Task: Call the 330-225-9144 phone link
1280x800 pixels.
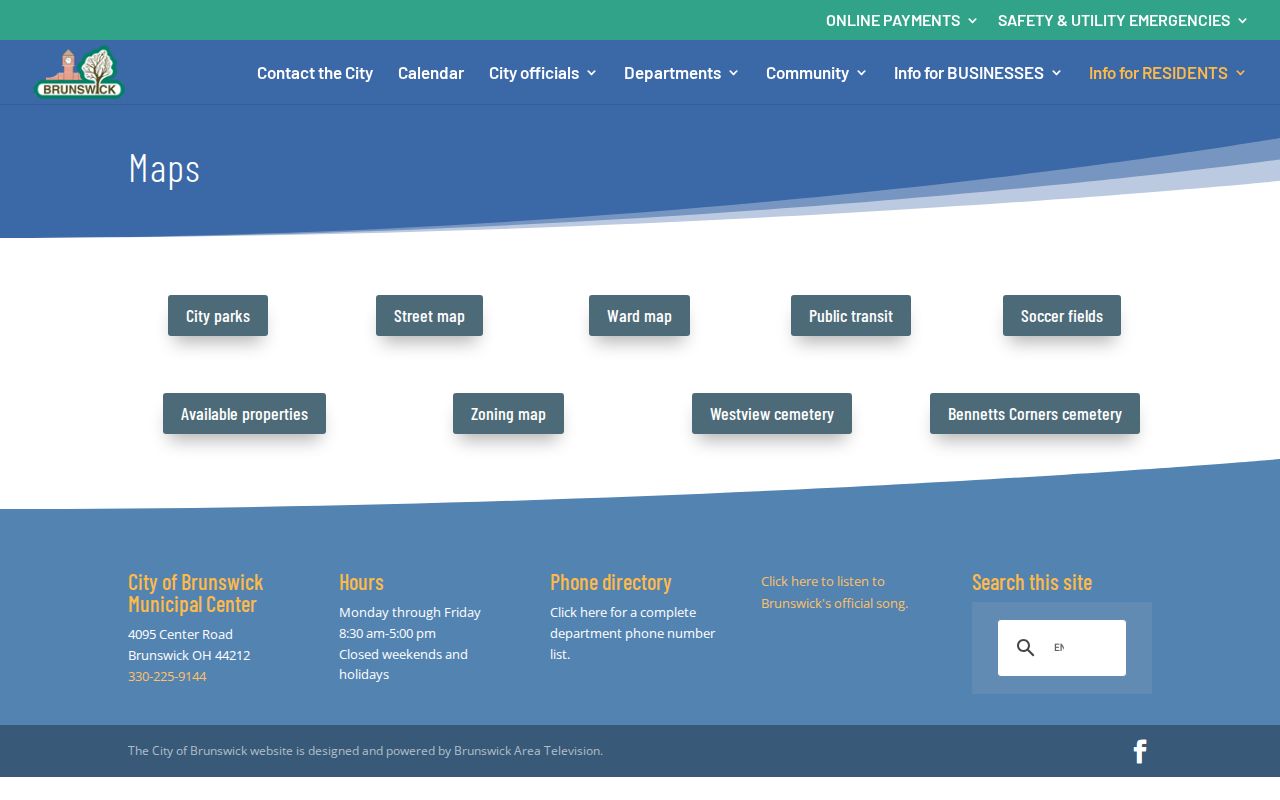Action: [x=167, y=677]
